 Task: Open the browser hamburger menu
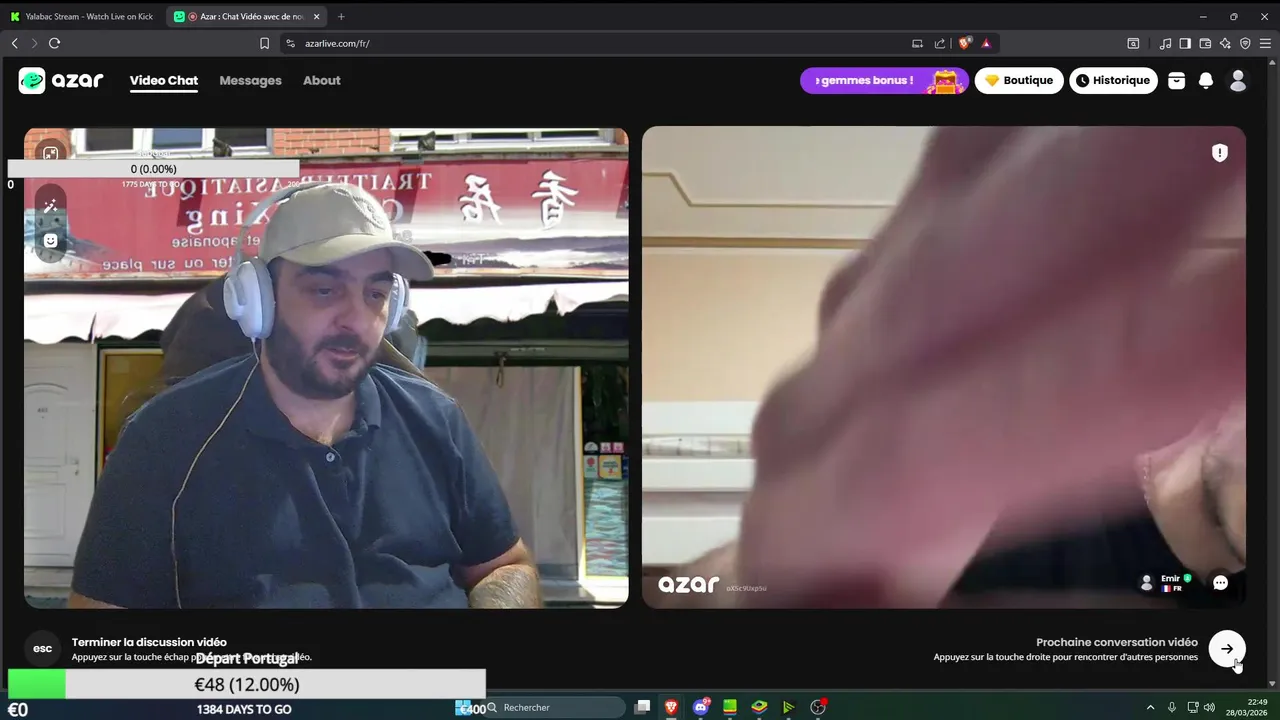tap(1266, 43)
